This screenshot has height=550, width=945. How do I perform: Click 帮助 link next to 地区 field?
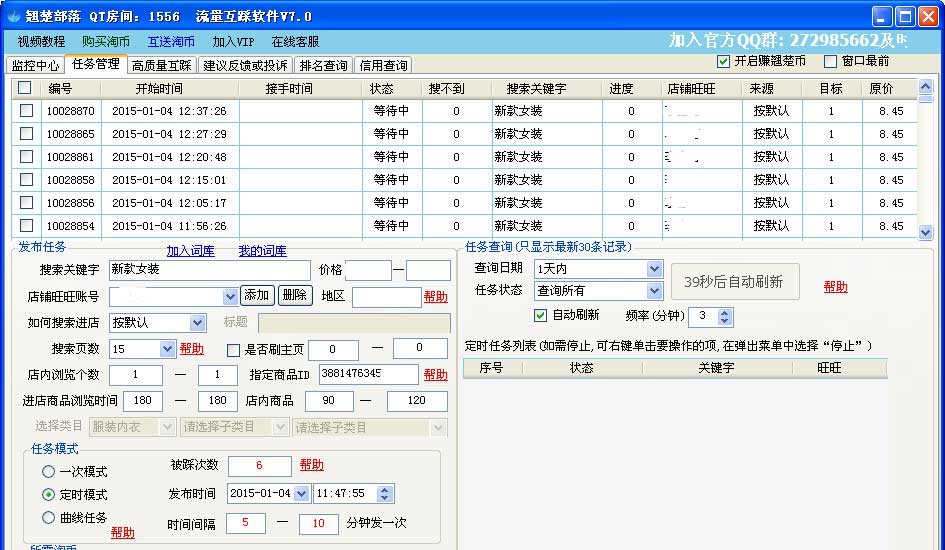pyautogui.click(x=435, y=296)
